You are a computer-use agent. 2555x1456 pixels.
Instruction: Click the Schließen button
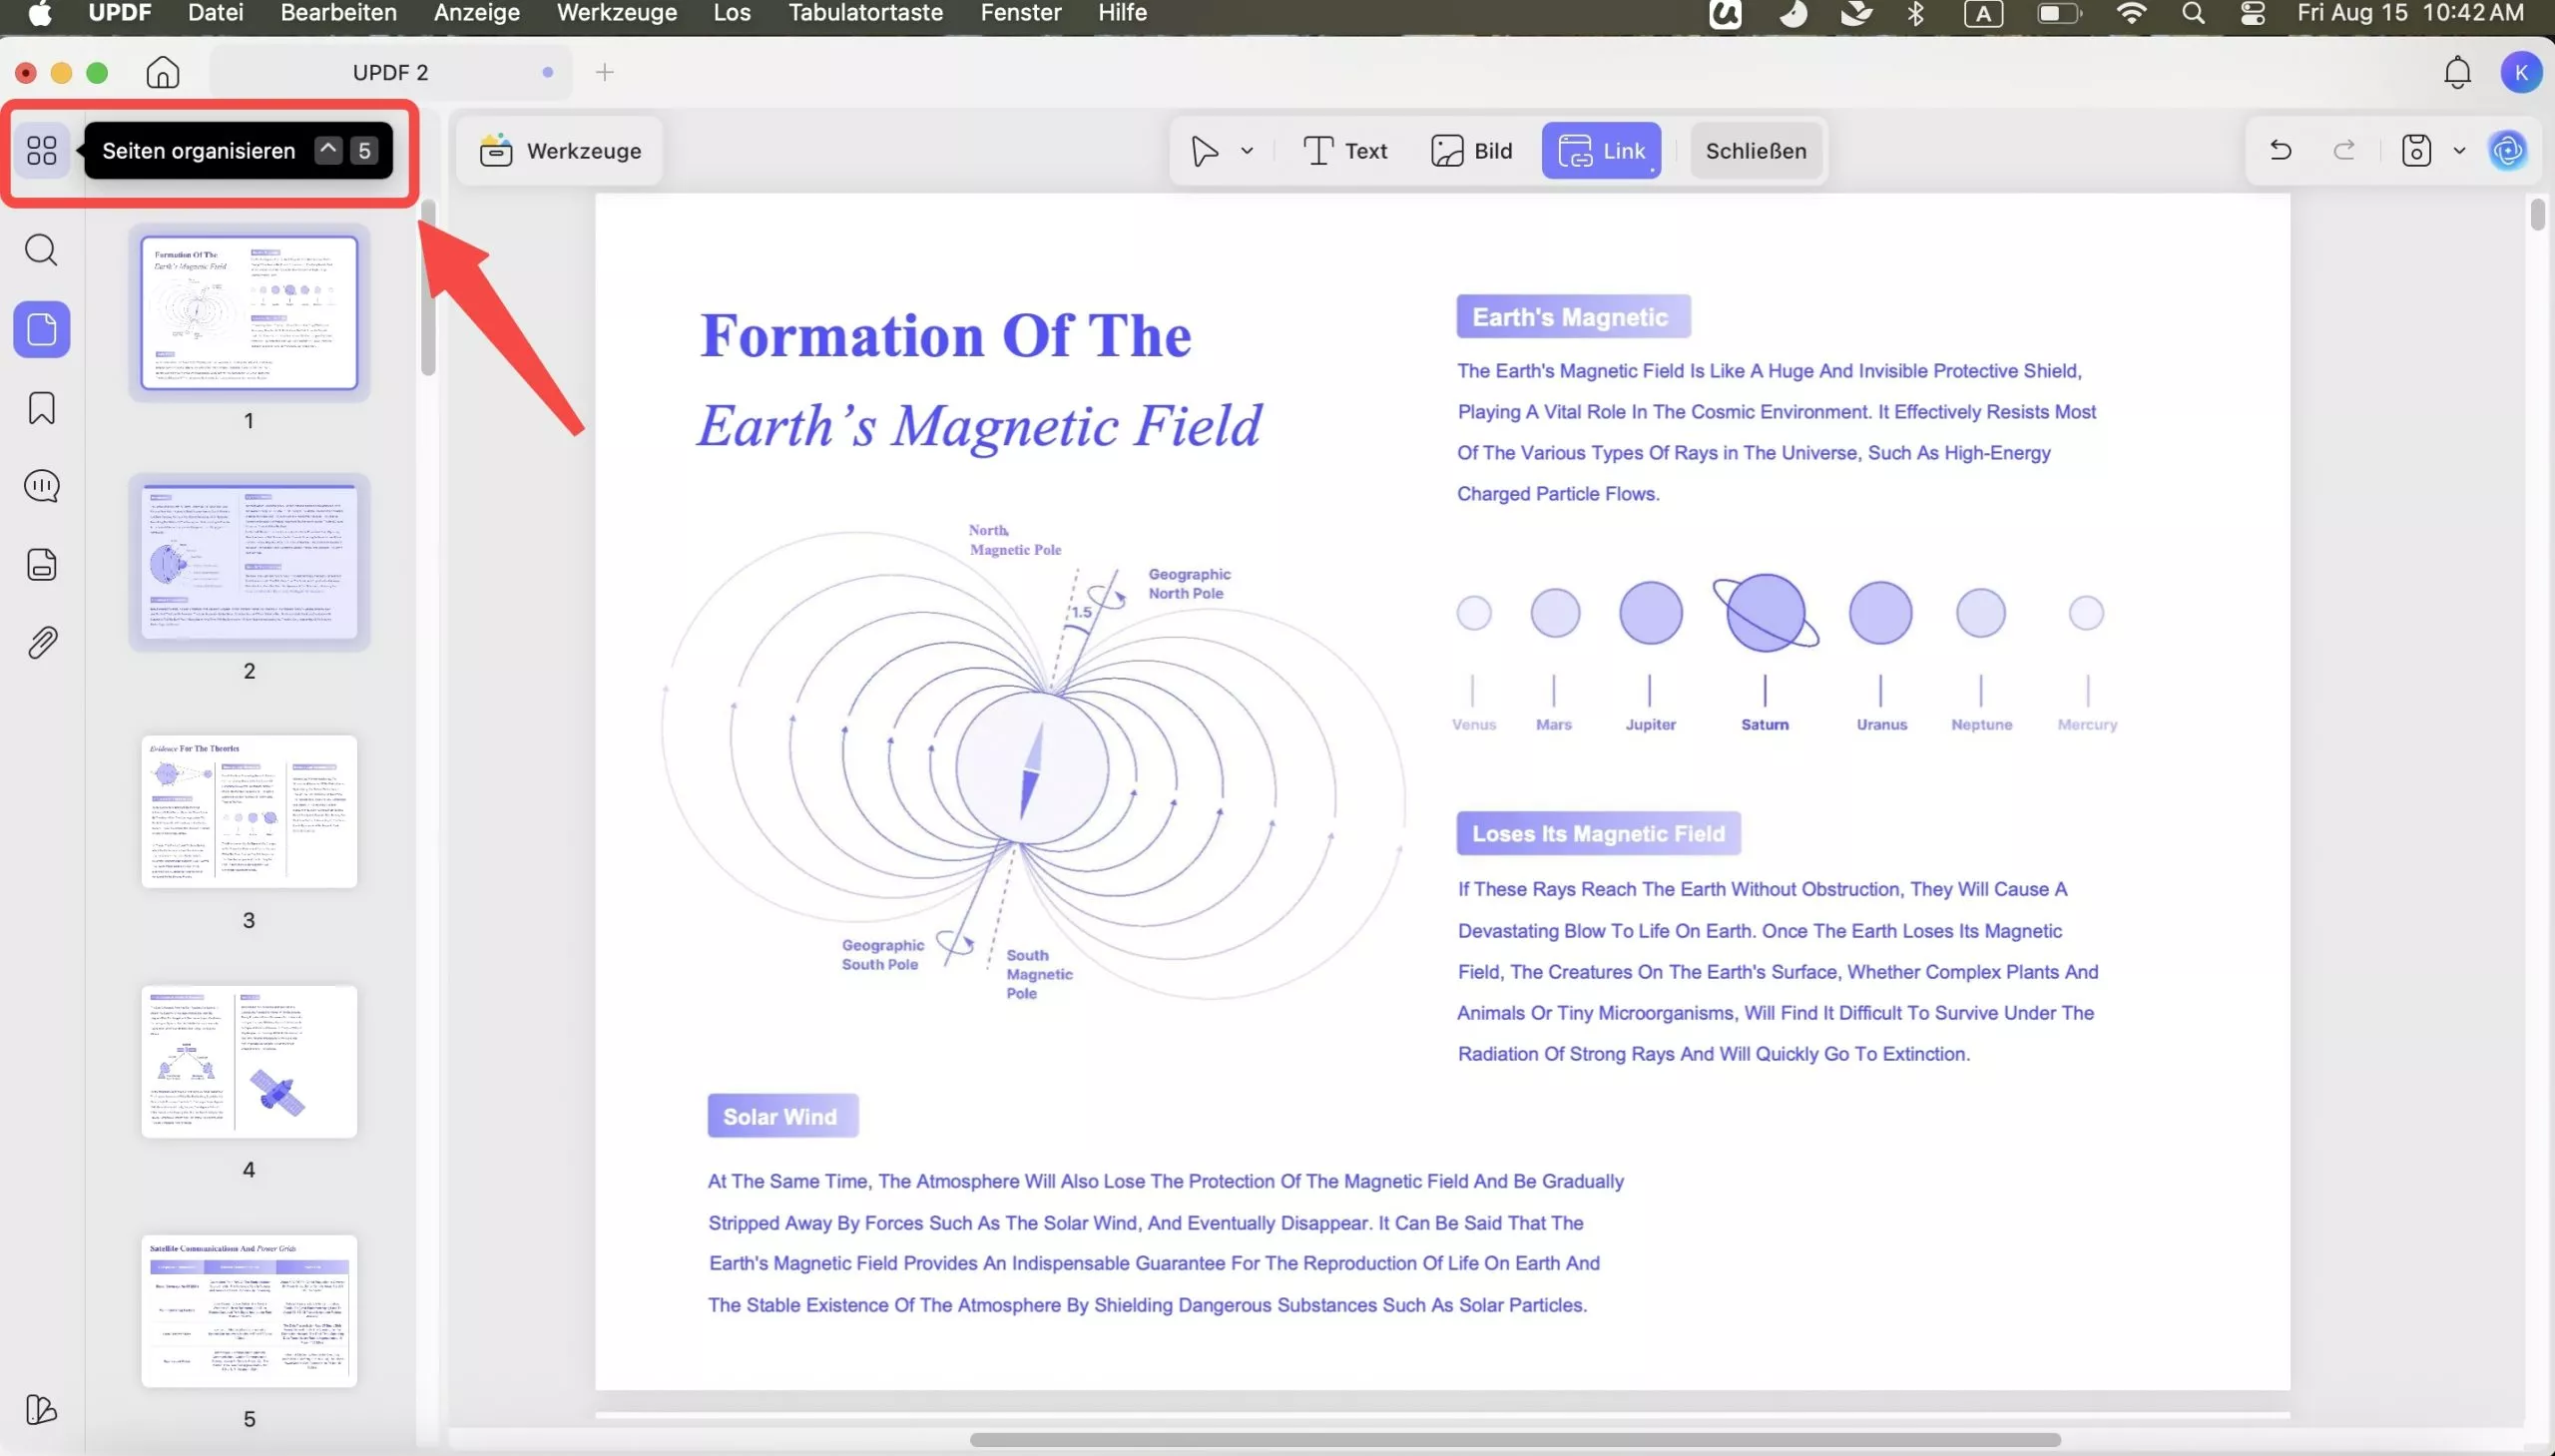1755,150
